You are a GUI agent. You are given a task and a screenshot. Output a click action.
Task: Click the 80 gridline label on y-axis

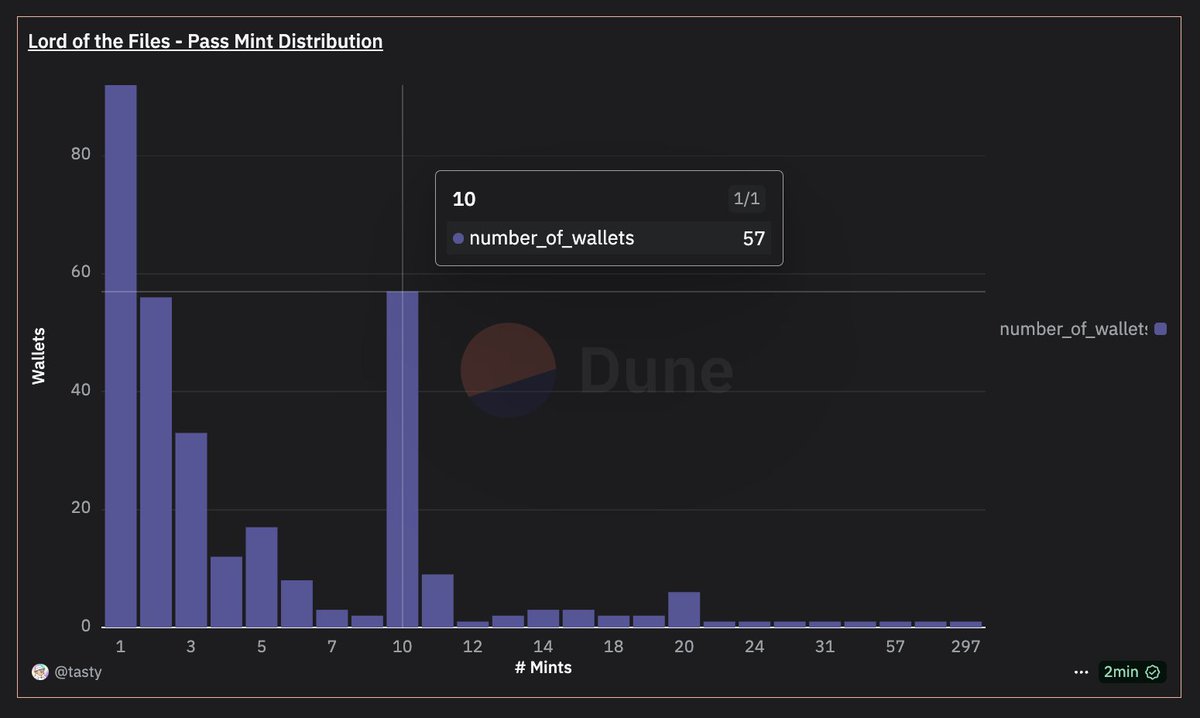(80, 154)
